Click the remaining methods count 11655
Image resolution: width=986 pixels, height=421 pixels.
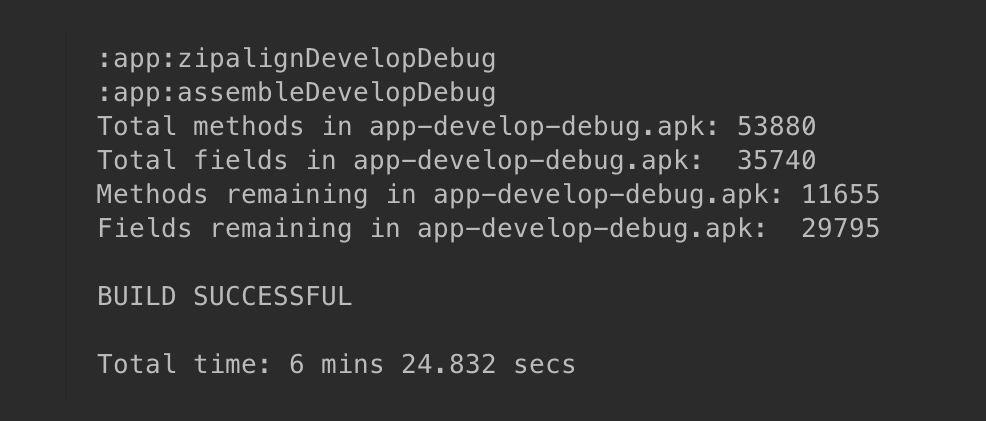tap(840, 195)
